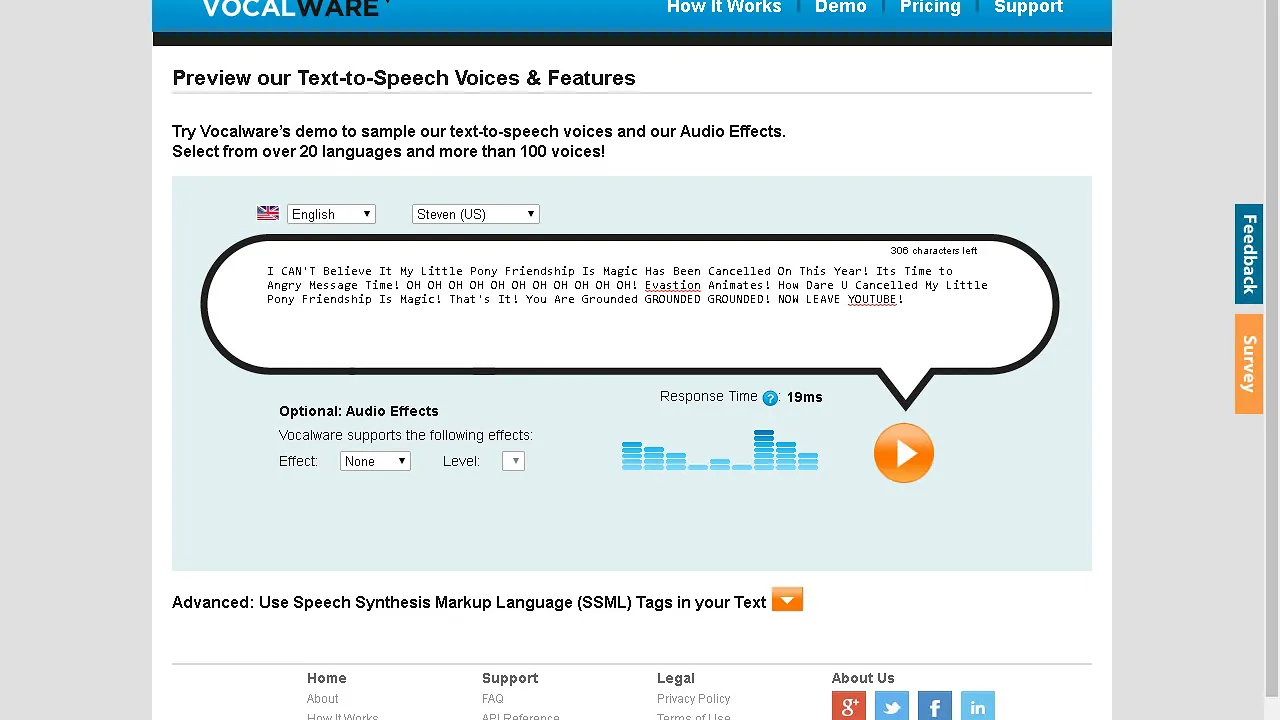The image size is (1280, 720).
Task: Click the Privacy Policy footer link
Action: coord(694,699)
